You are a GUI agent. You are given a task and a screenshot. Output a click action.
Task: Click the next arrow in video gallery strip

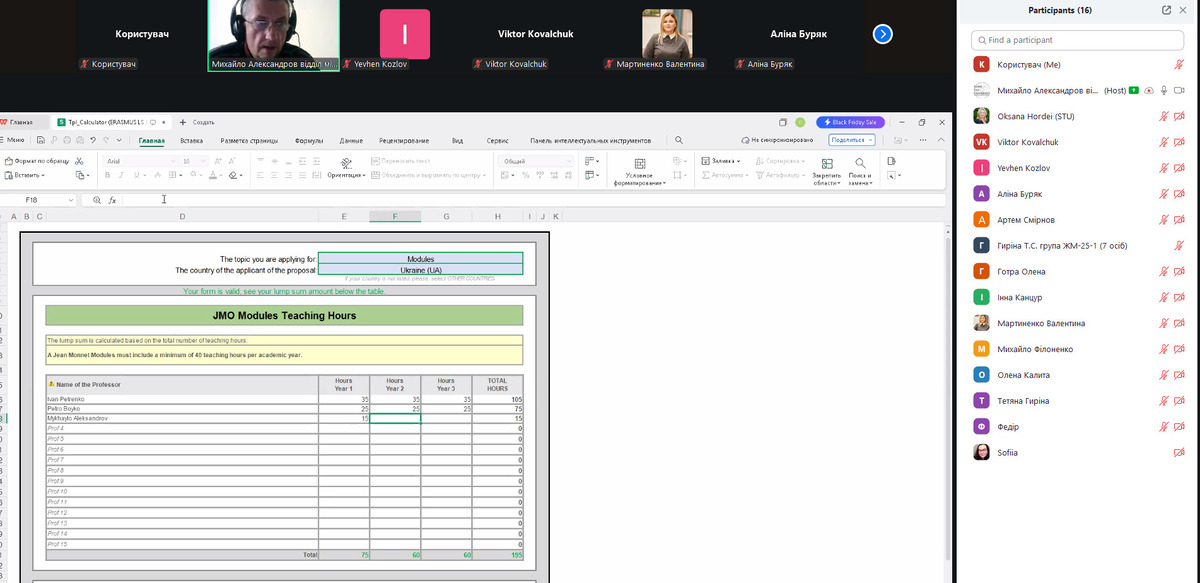(882, 34)
